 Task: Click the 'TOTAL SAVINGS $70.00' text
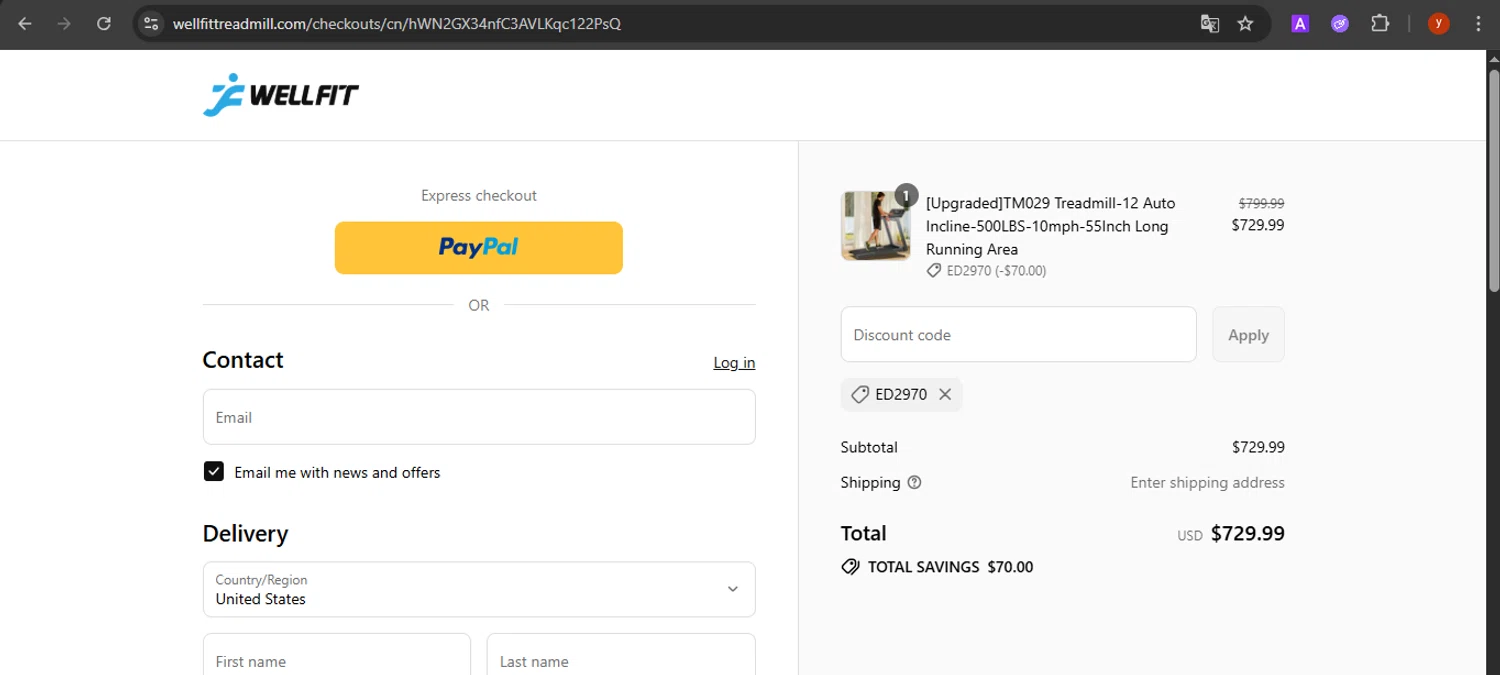[950, 567]
